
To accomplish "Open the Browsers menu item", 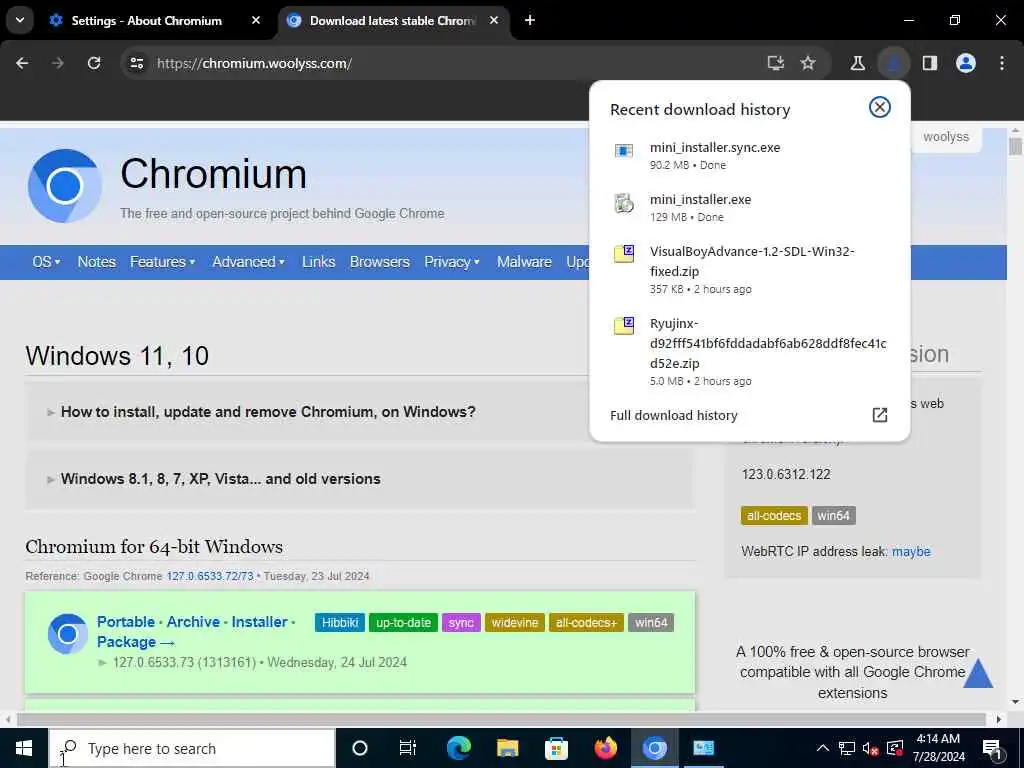I will [x=379, y=262].
